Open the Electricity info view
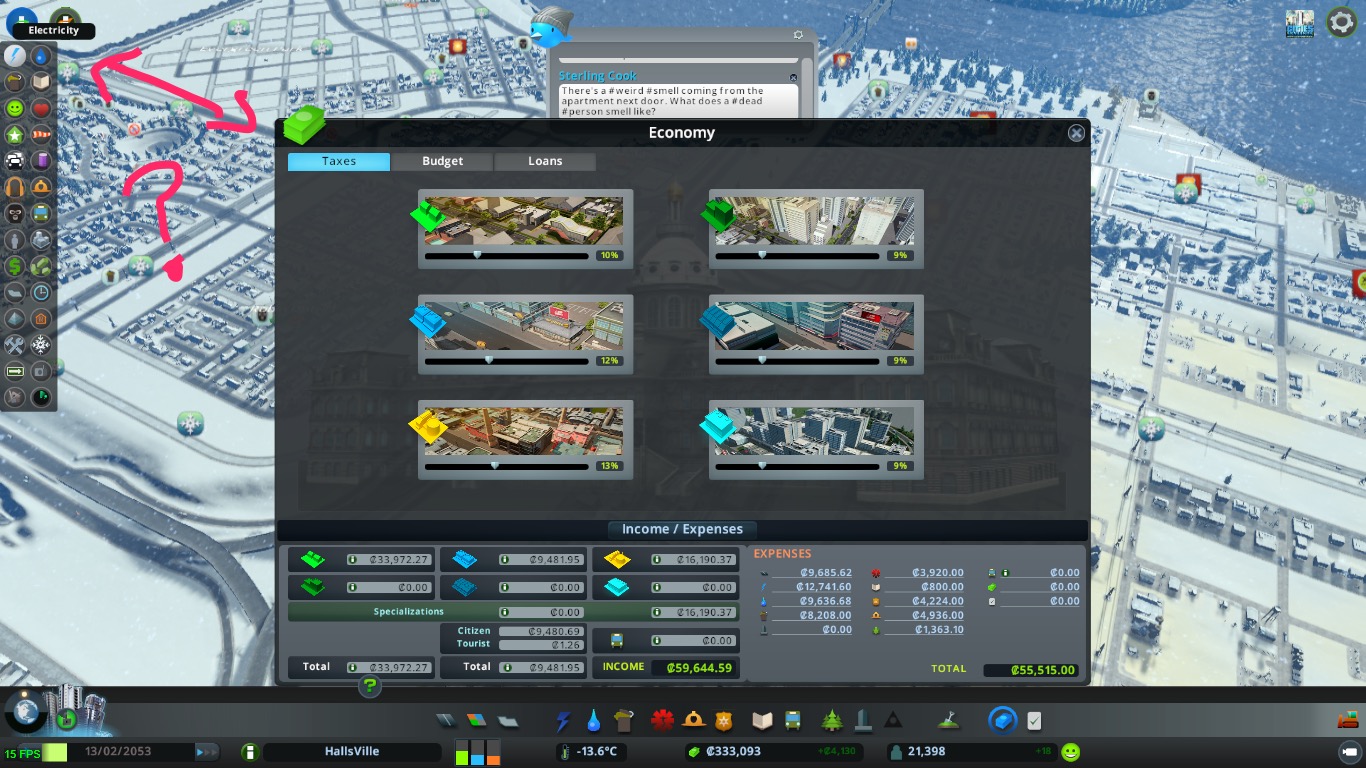 pos(16,56)
